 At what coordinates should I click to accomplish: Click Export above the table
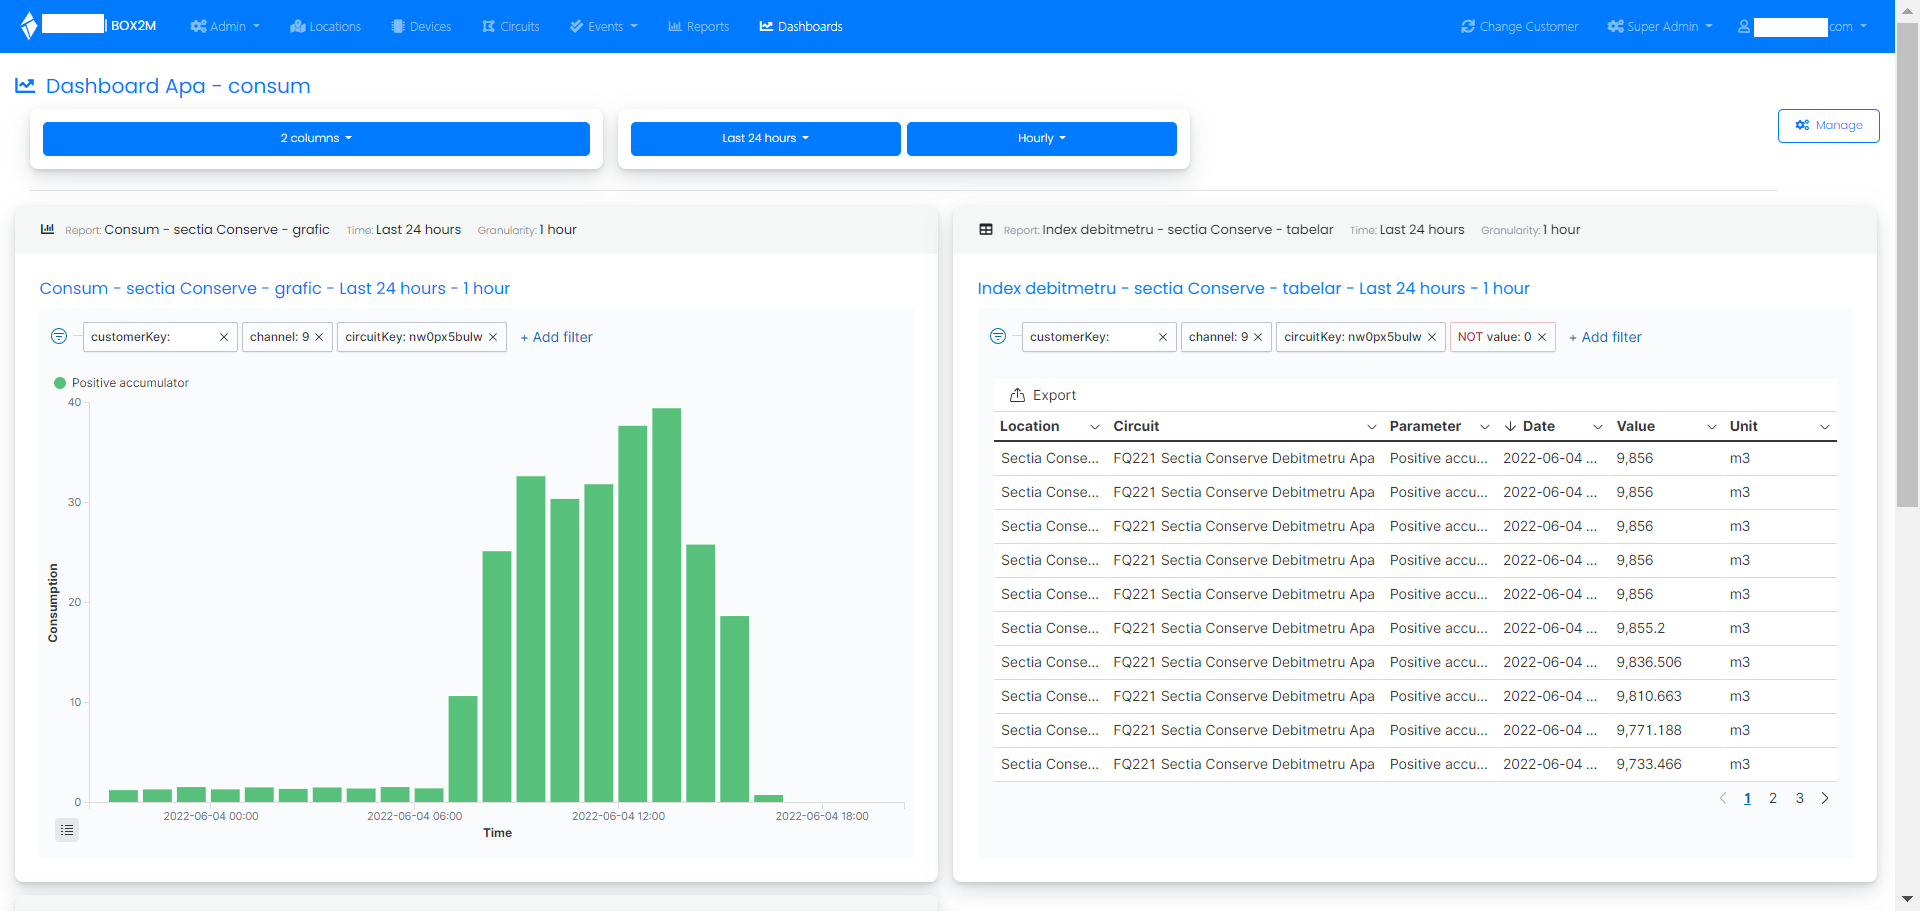(1043, 396)
